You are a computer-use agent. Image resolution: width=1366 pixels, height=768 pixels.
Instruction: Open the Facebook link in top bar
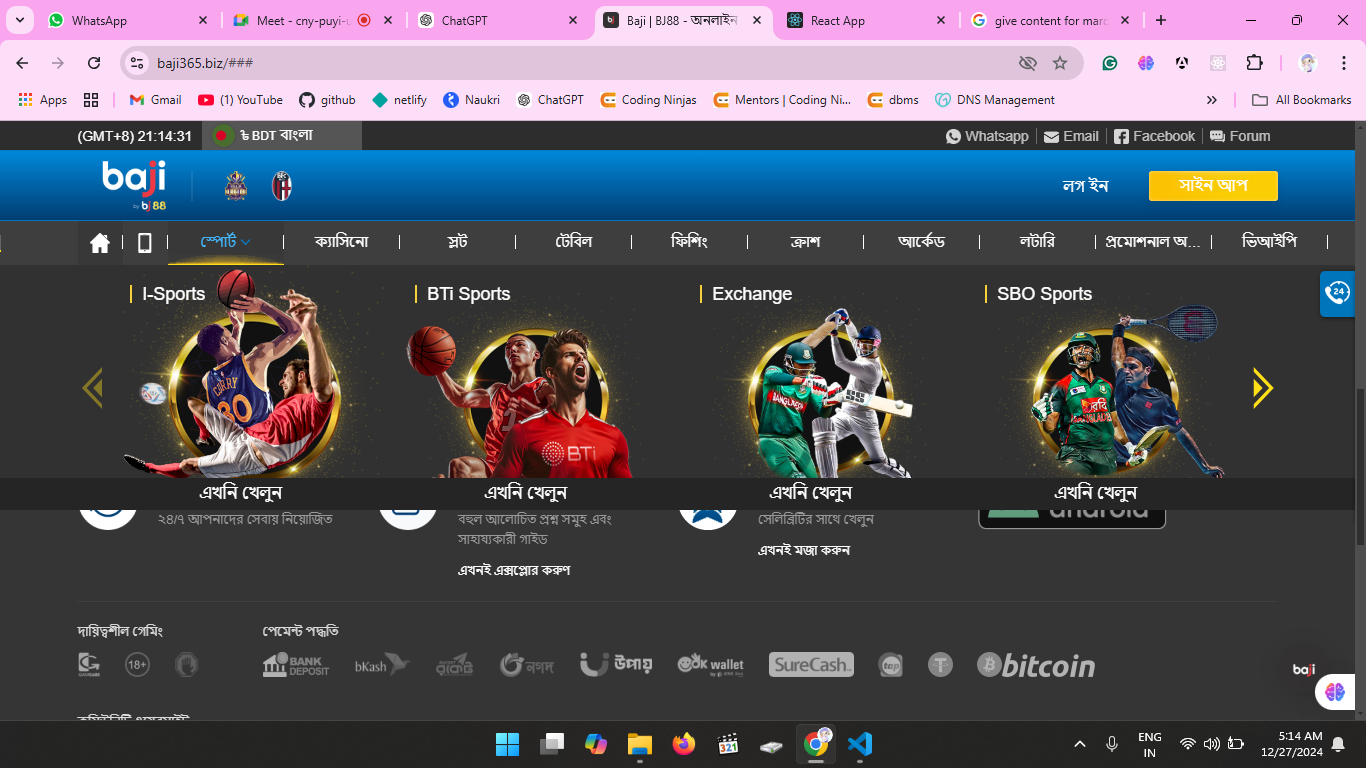(x=1154, y=136)
